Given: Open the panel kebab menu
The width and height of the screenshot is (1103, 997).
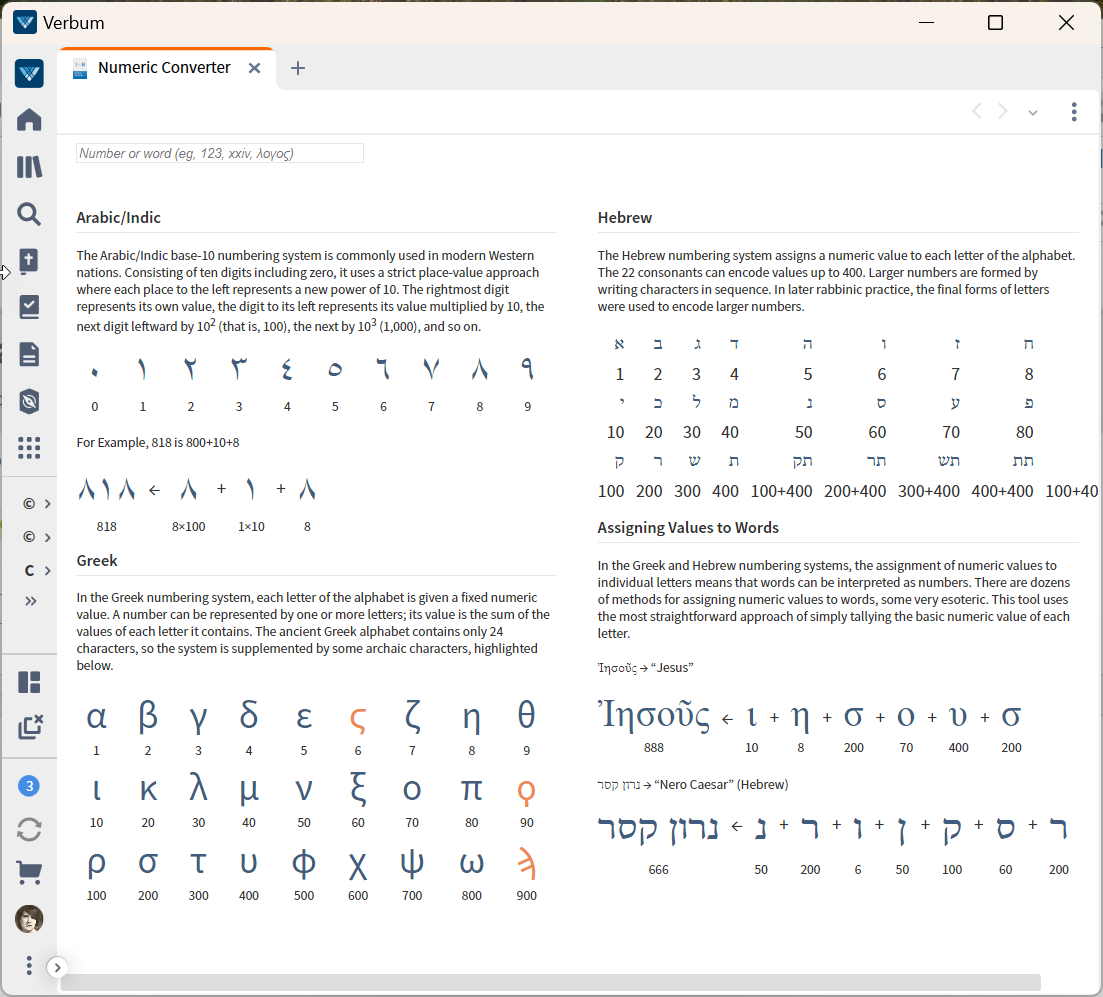Looking at the screenshot, I should click(x=1074, y=112).
